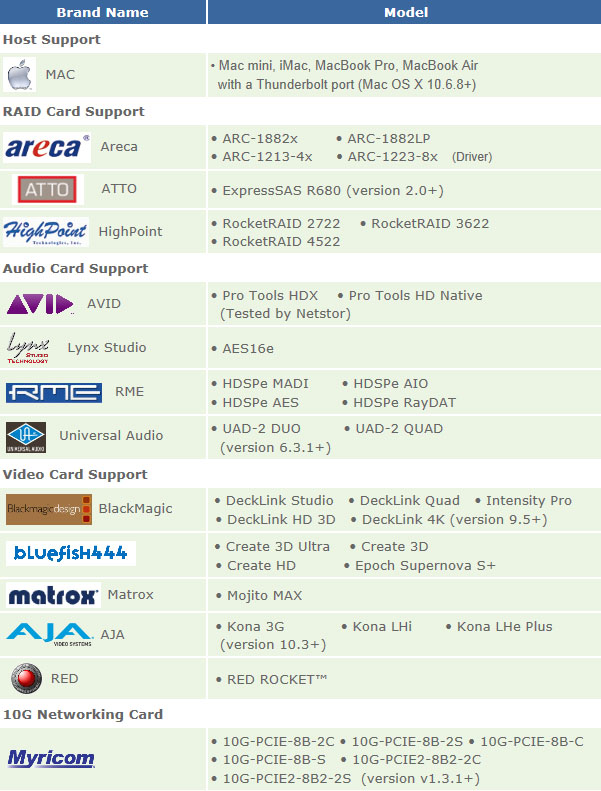This screenshot has height=791, width=601.
Task: Click the Apple MAC logo
Action: [x=19, y=75]
